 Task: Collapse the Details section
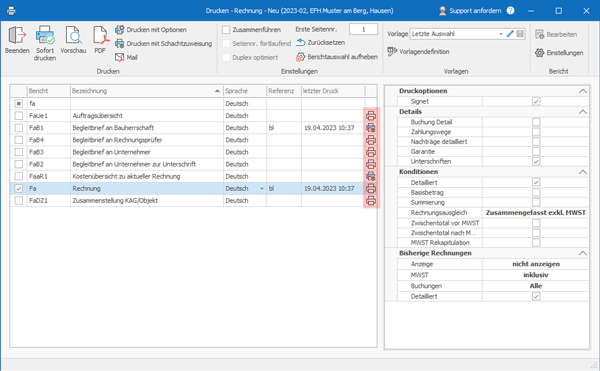(x=582, y=112)
